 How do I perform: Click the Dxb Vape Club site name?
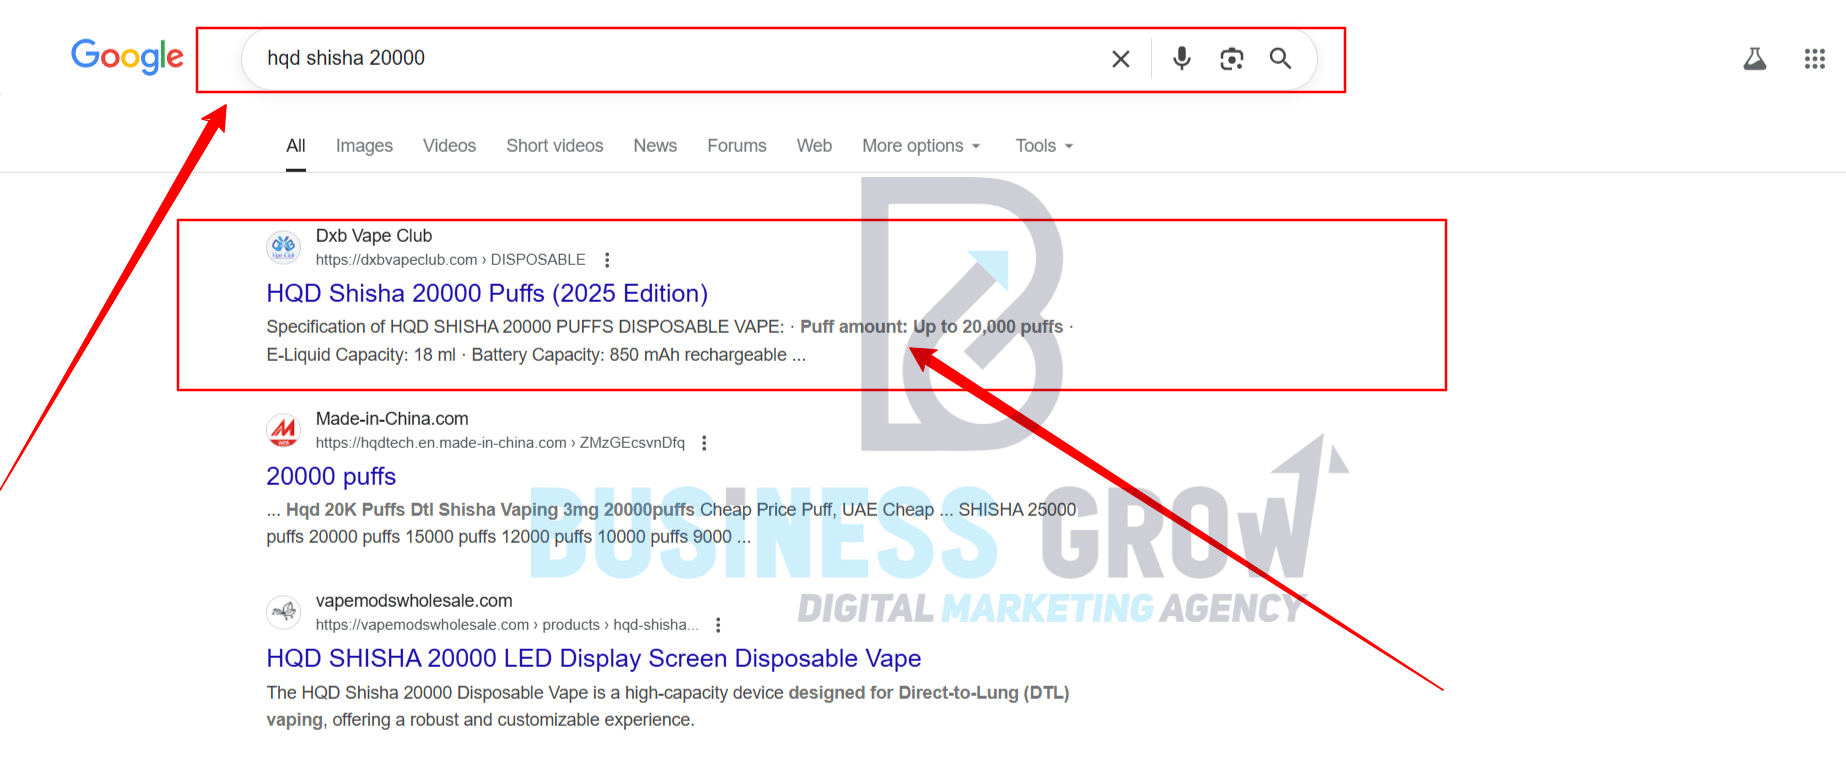[x=374, y=236]
